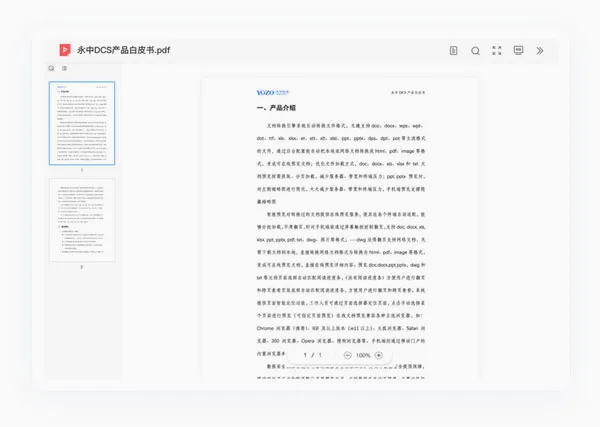Enter fullscreen with the four-arrows icon

tap(497, 51)
